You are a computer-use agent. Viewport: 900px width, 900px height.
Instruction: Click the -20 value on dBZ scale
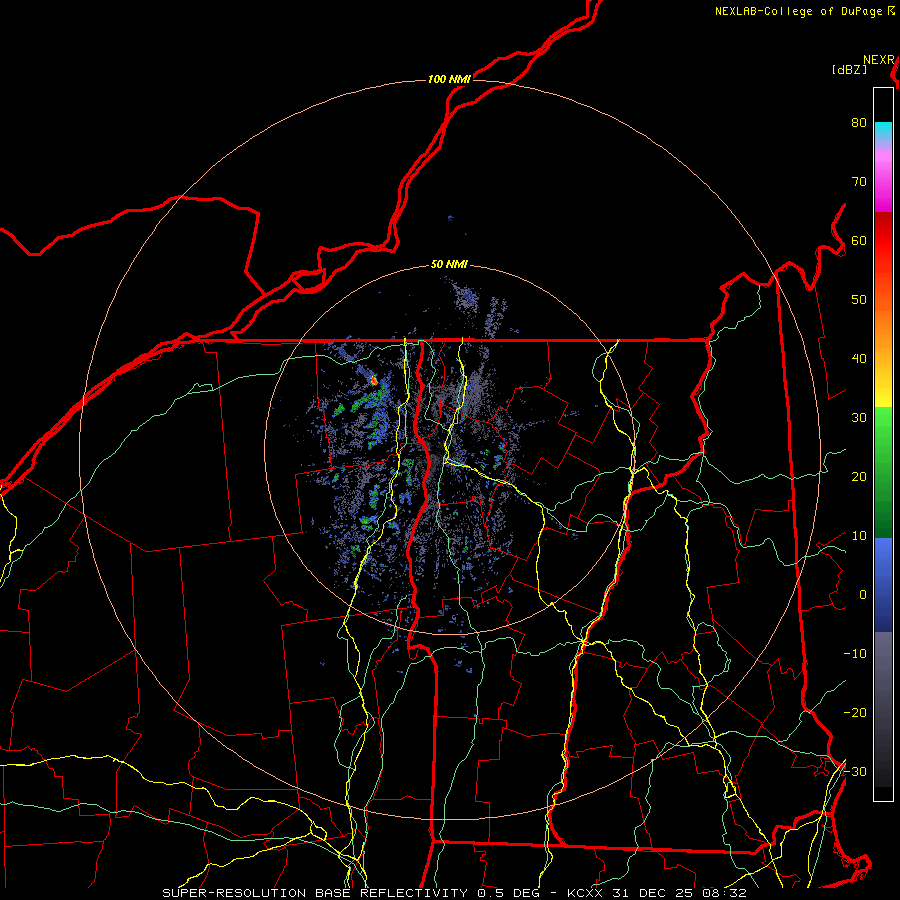coord(855,713)
